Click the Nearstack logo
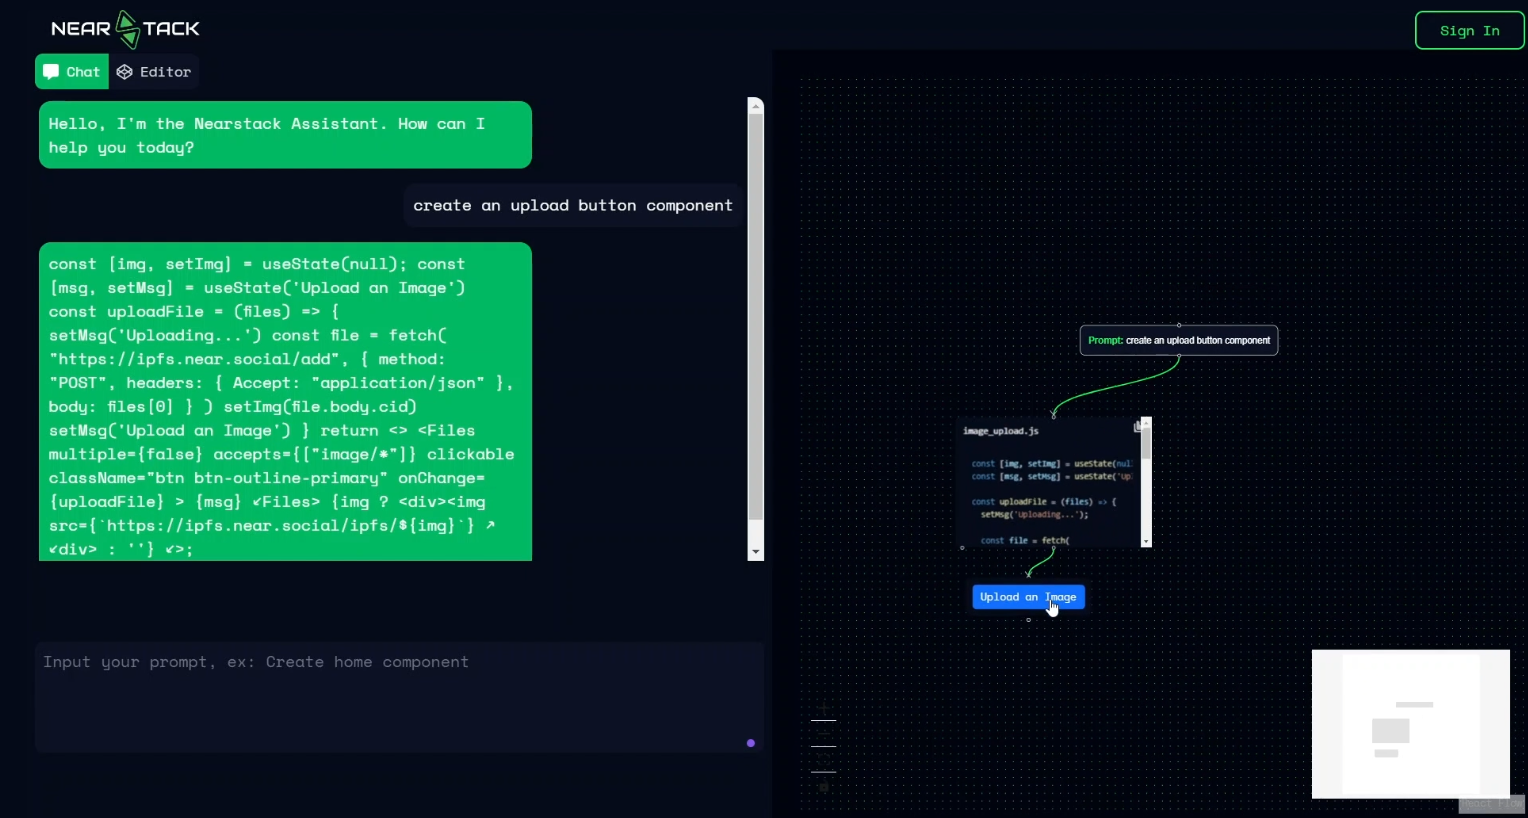The height and width of the screenshot is (818, 1528). point(125,29)
